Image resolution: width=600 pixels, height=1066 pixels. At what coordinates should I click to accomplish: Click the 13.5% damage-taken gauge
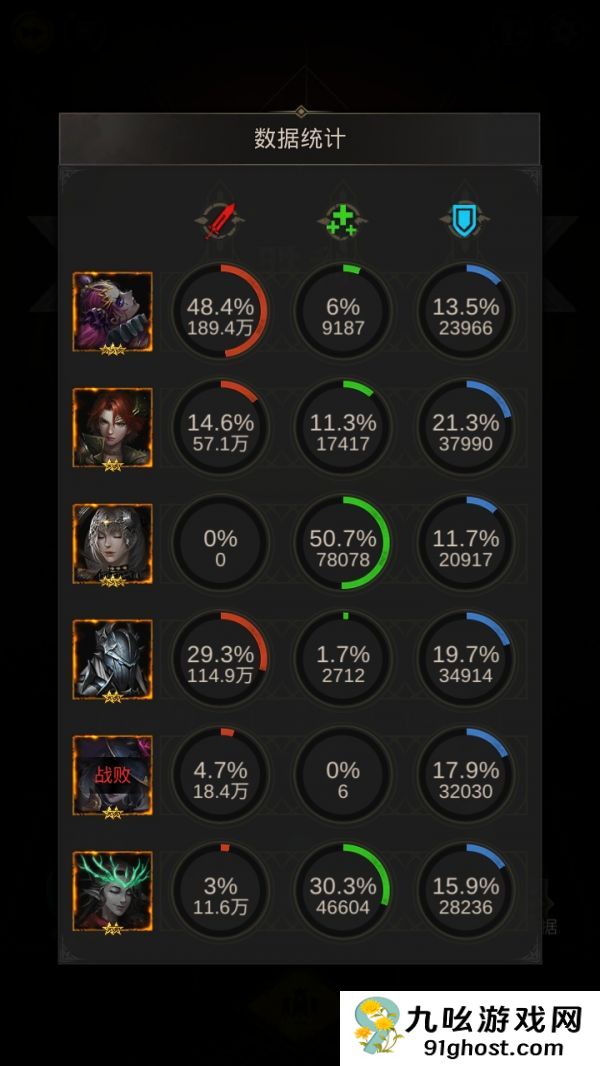pyautogui.click(x=465, y=311)
